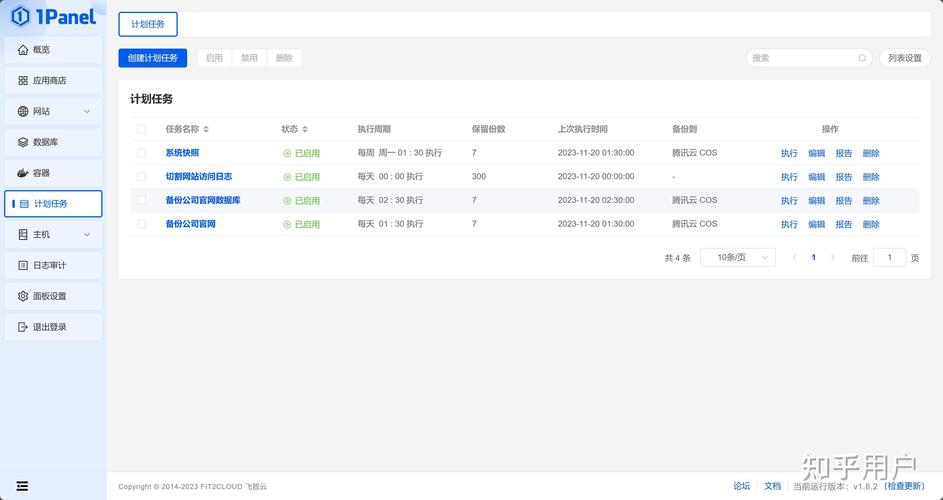Check the 备份公司官网 row checkbox
The height and width of the screenshot is (500, 943).
click(141, 224)
